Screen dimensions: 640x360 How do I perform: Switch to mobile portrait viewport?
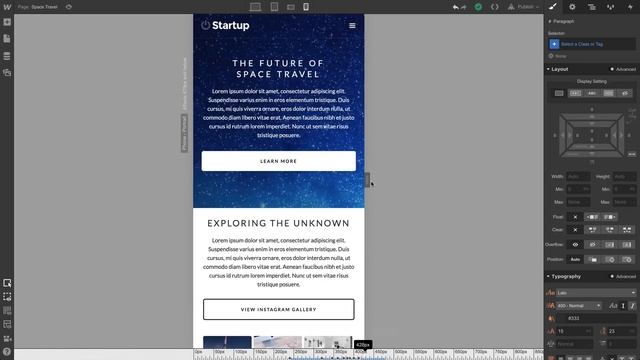[306, 7]
